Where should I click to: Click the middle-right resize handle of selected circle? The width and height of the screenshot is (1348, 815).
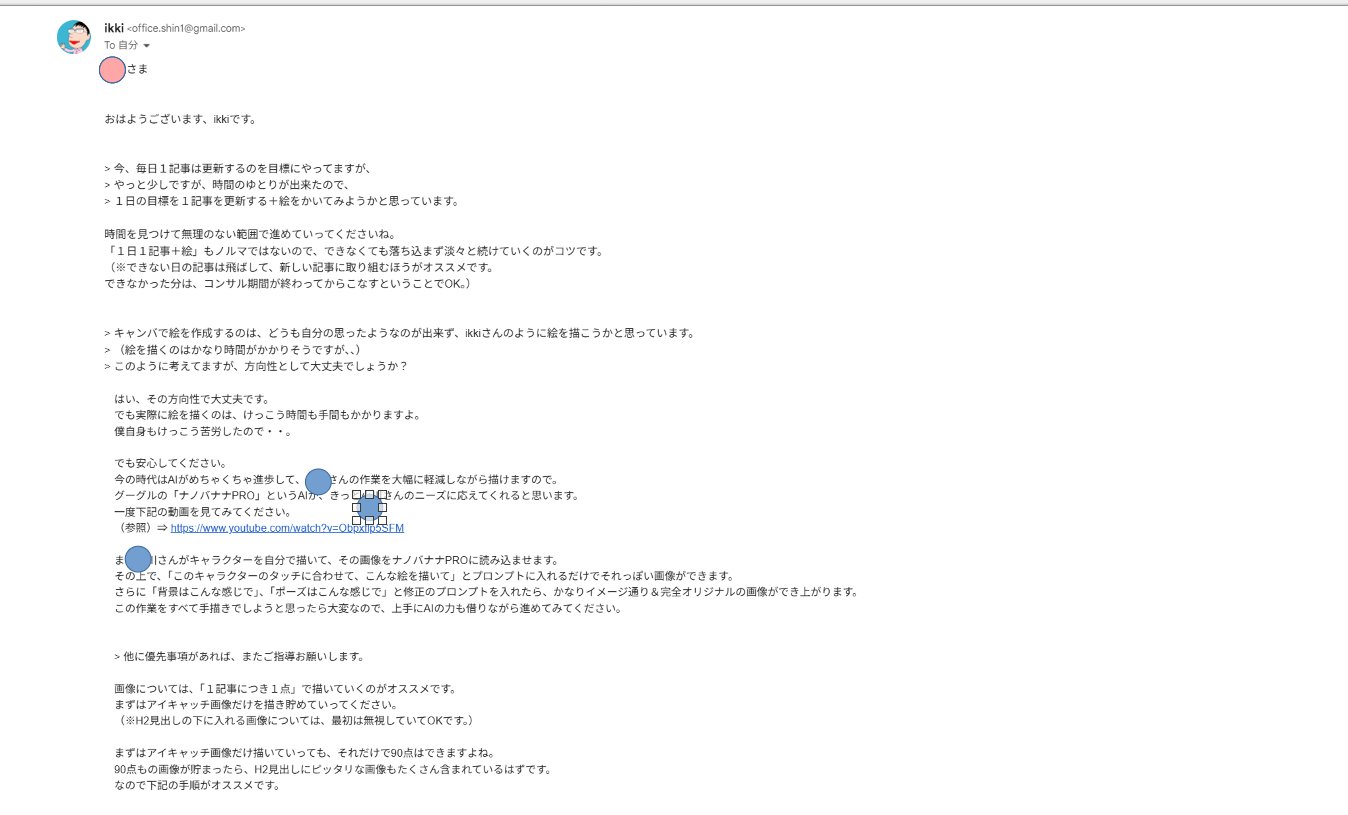tap(382, 507)
